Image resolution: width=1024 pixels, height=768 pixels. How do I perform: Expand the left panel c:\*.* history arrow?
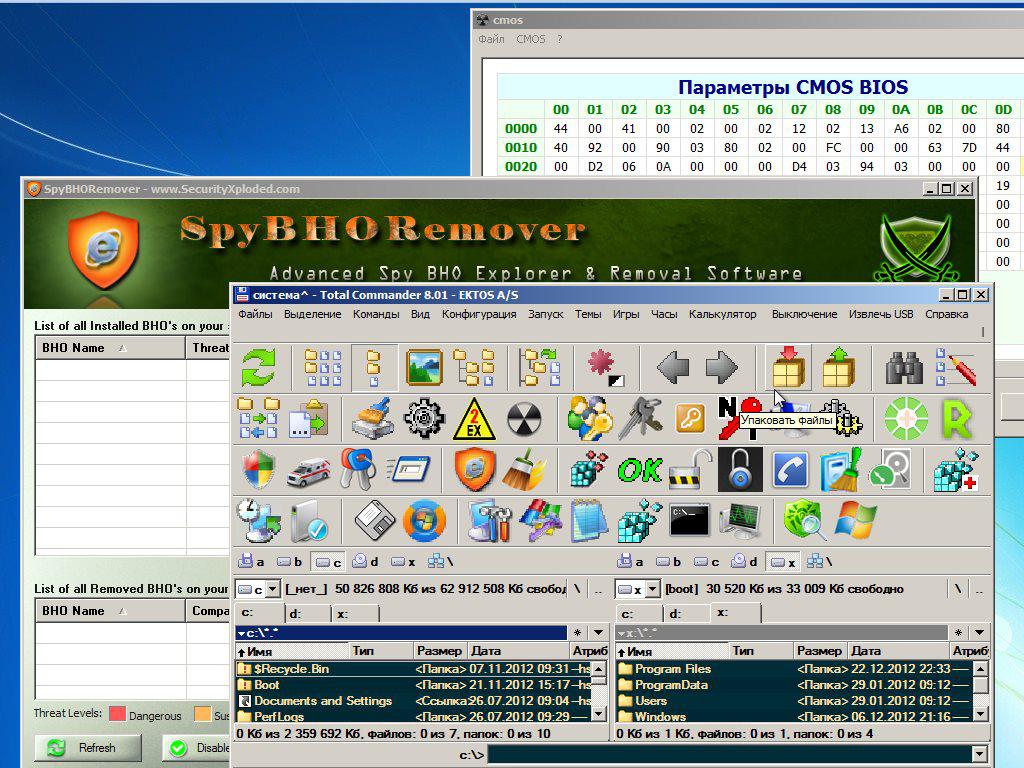(598, 632)
